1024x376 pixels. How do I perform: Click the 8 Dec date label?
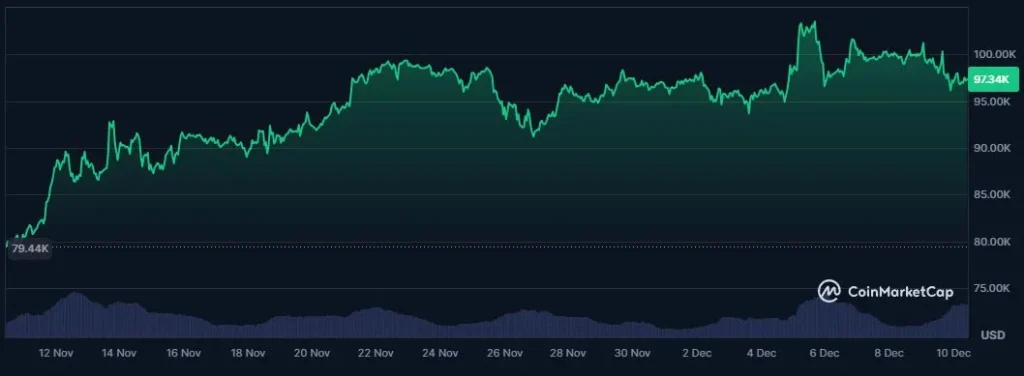tap(889, 353)
